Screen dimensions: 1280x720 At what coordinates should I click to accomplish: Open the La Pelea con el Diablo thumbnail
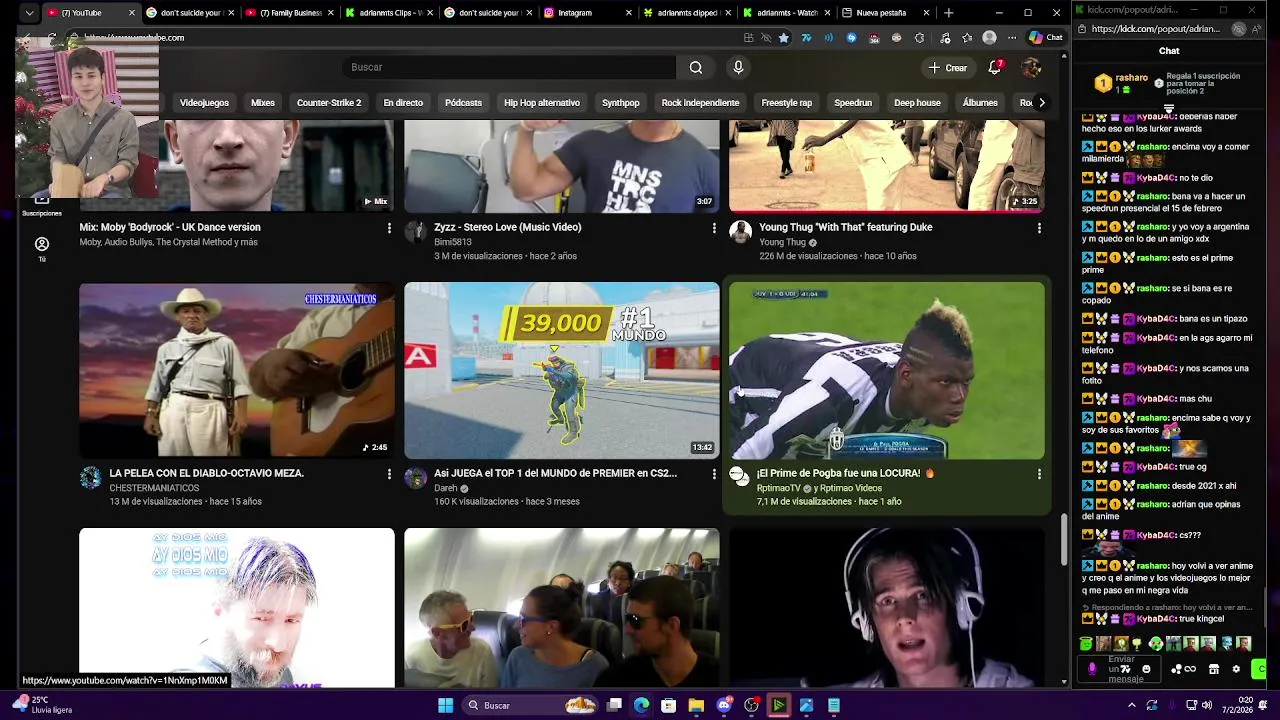[x=237, y=370]
